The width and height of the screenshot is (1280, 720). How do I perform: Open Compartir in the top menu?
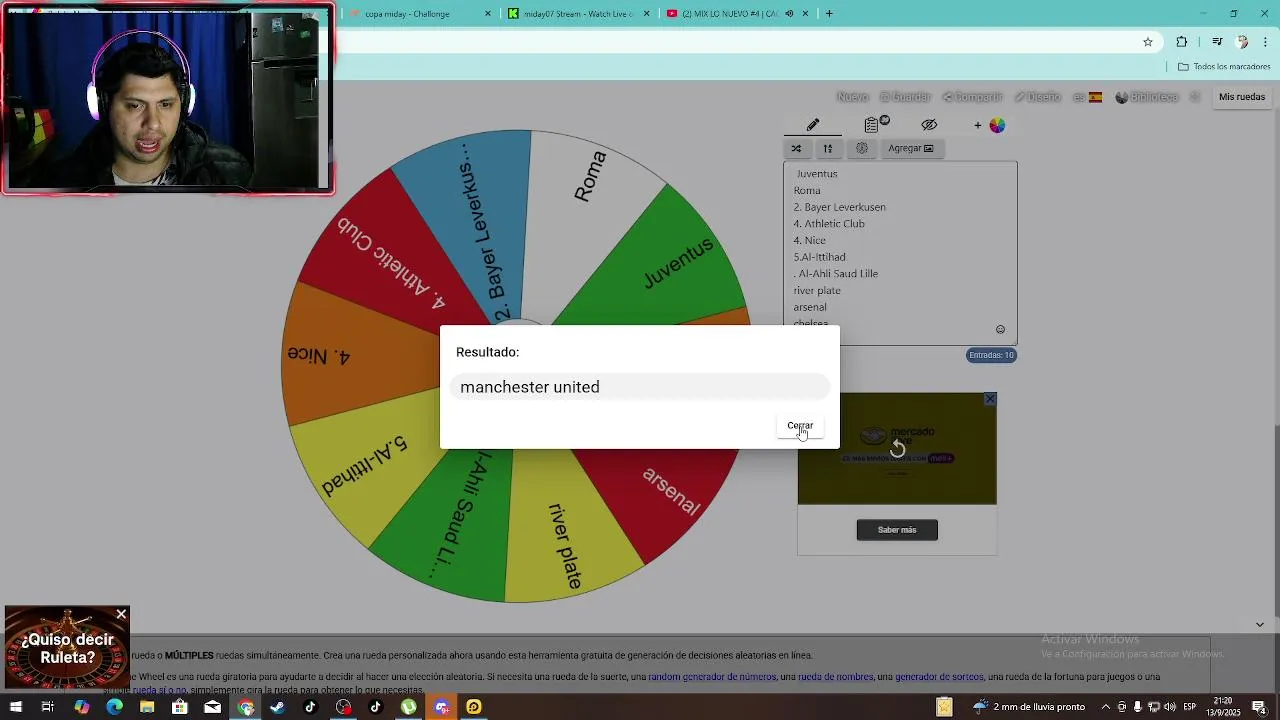coord(972,97)
